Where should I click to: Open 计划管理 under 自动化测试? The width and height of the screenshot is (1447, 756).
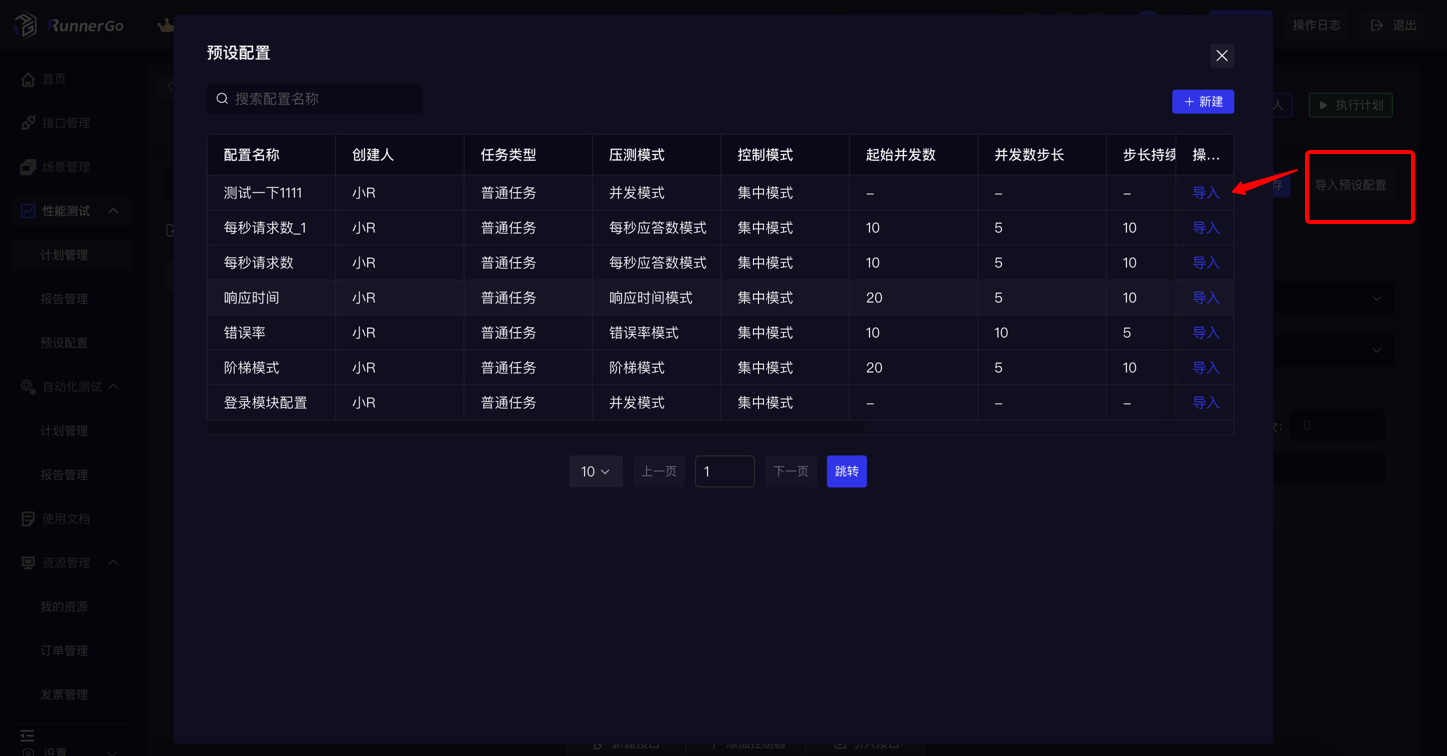(64, 431)
